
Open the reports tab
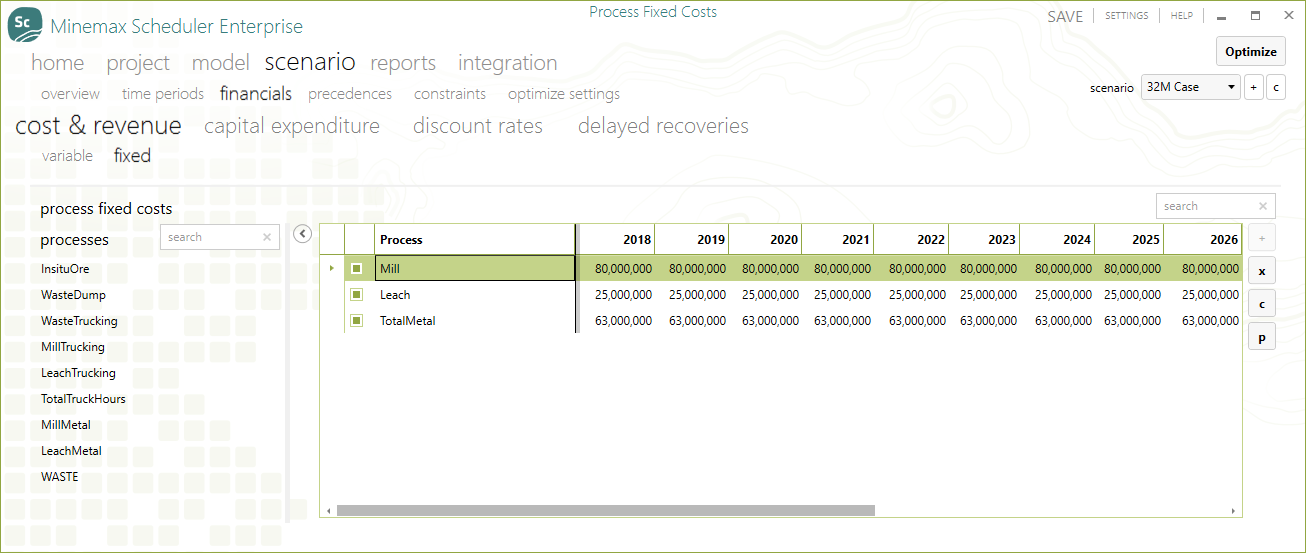click(403, 62)
